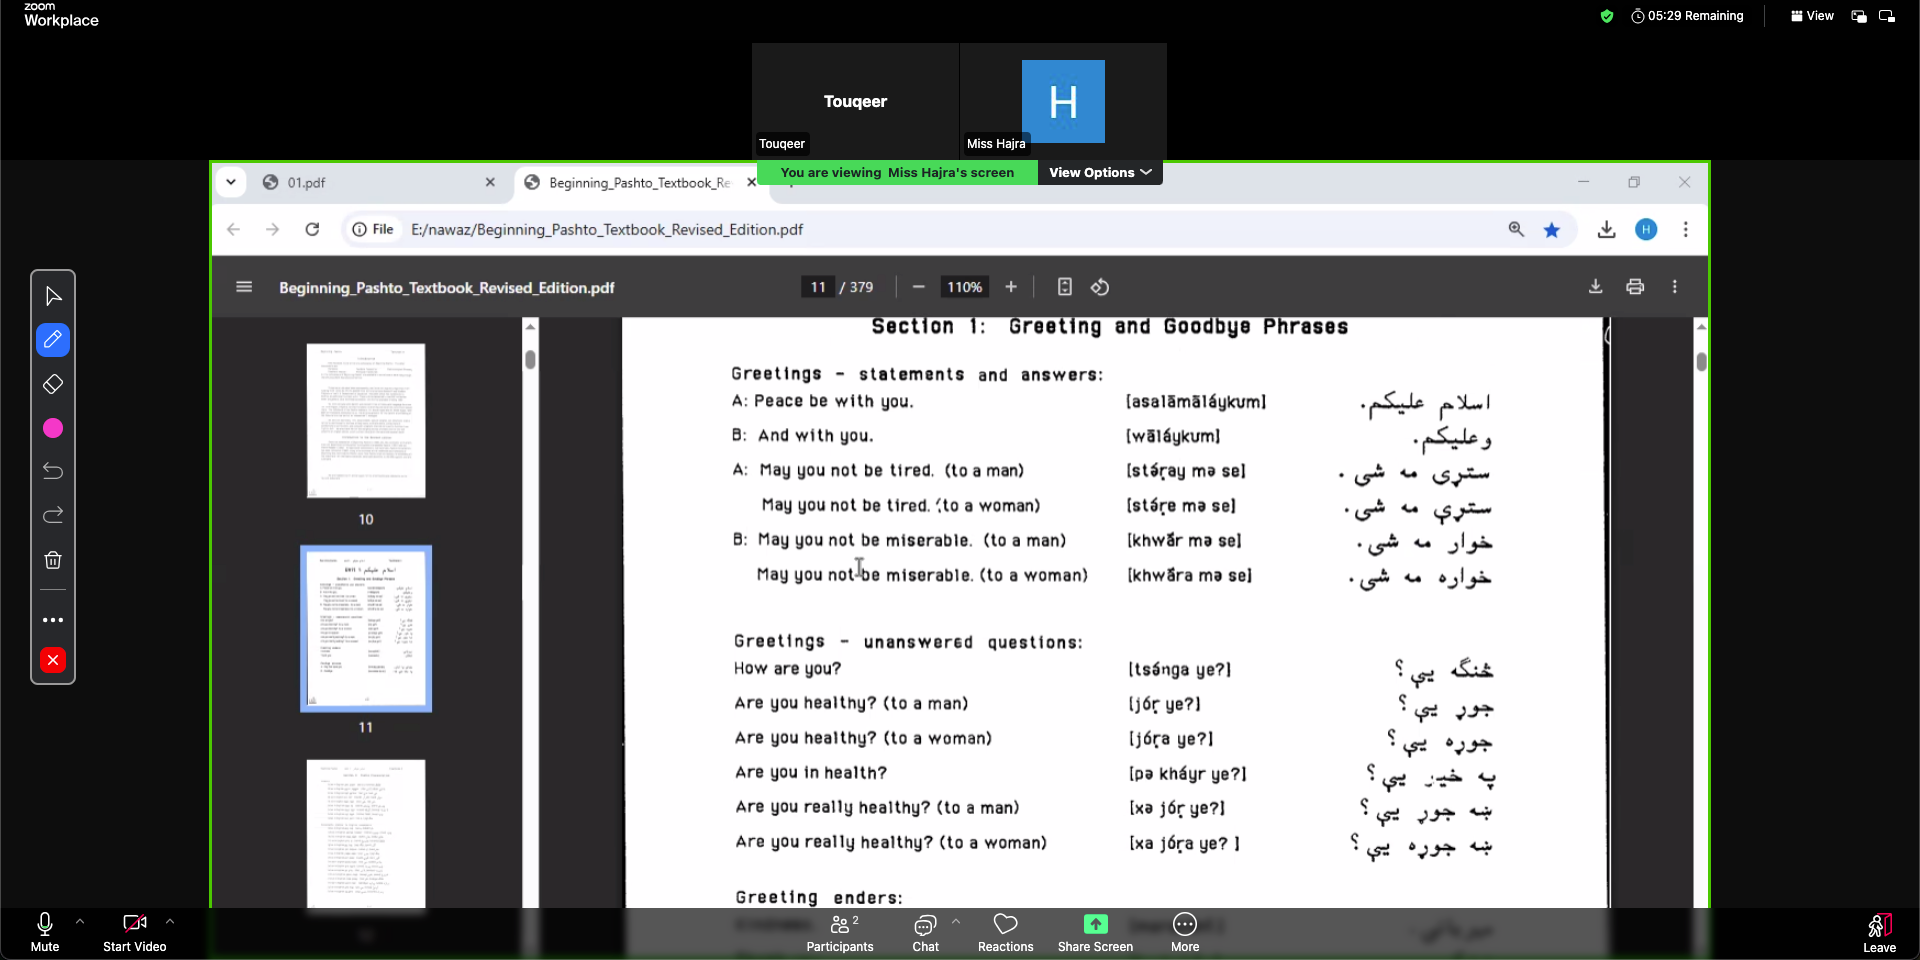Click the Zoom Workplace logo
This screenshot has width=1920, height=960.
click(61, 15)
